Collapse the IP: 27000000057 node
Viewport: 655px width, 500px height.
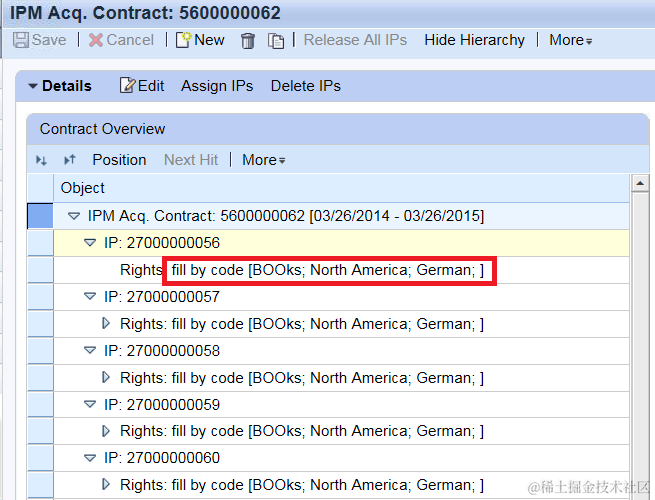(x=90, y=296)
